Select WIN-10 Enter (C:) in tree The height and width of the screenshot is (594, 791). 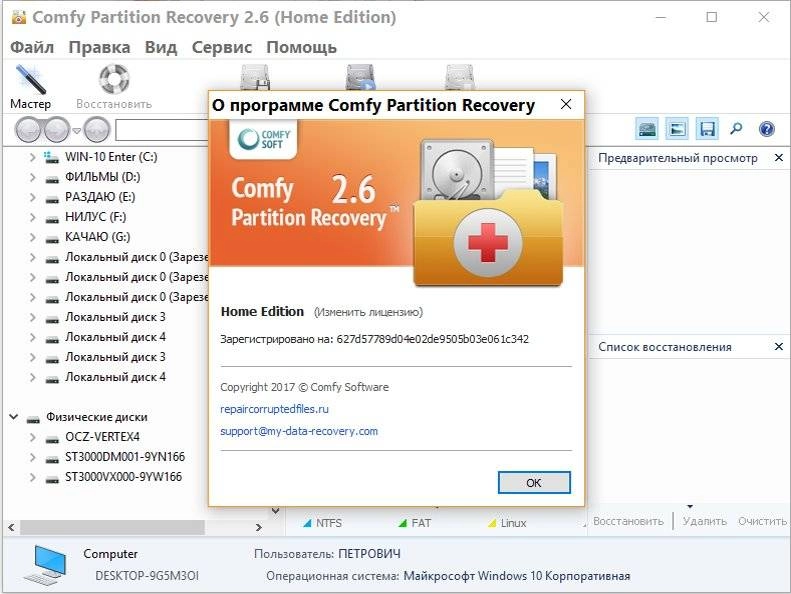point(111,157)
